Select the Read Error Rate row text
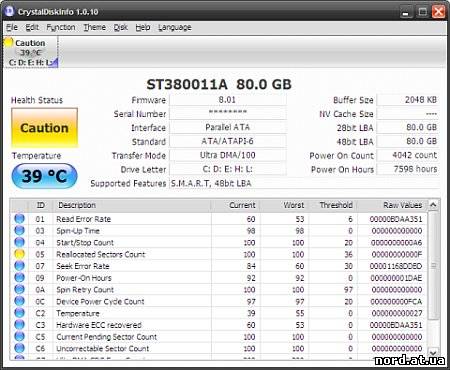Image resolution: width=450 pixels, height=370 pixels. [83, 219]
